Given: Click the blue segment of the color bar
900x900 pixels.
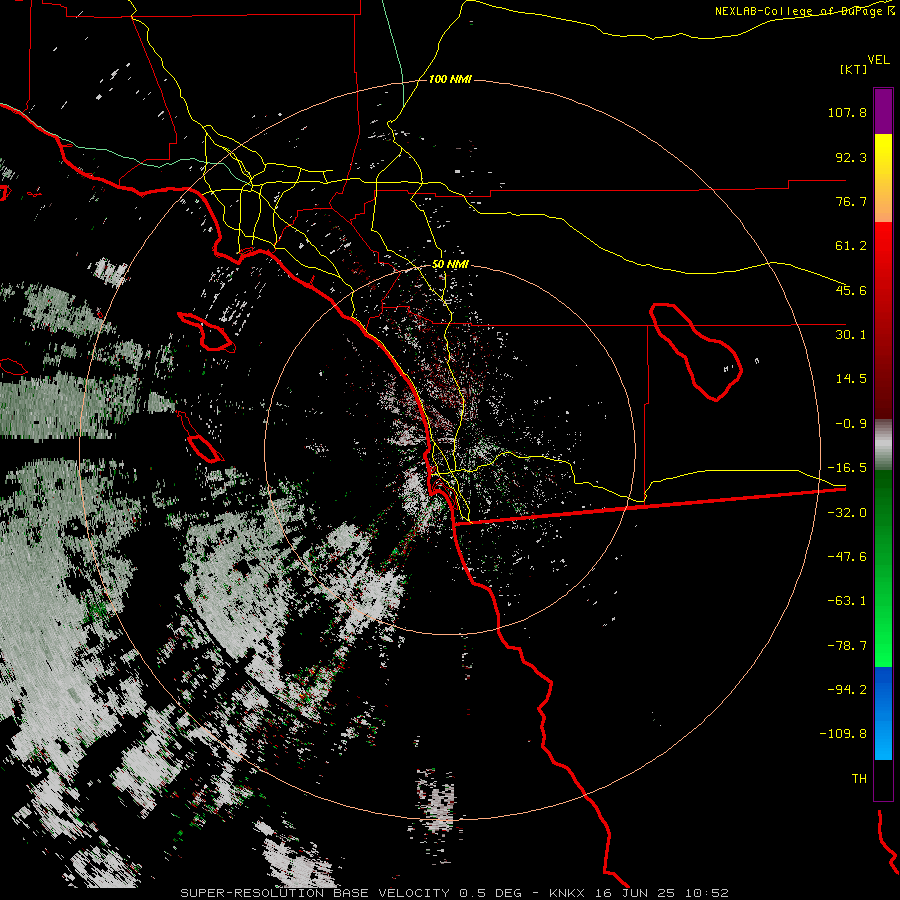Looking at the screenshot, I should tap(883, 713).
